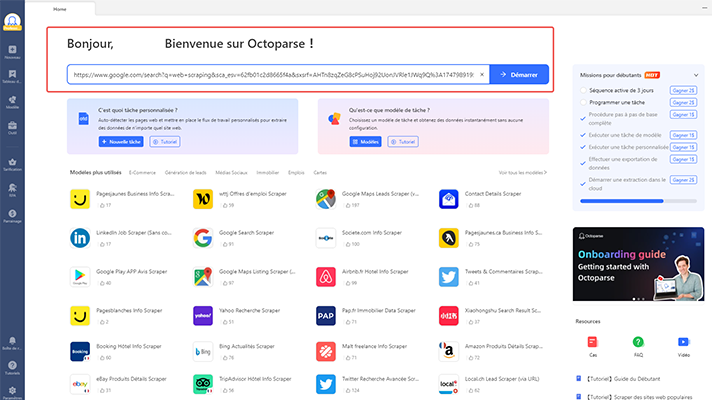Open Airbnb.fr Hotel Info Scraper icon
The height and width of the screenshot is (400, 712).
point(326,277)
